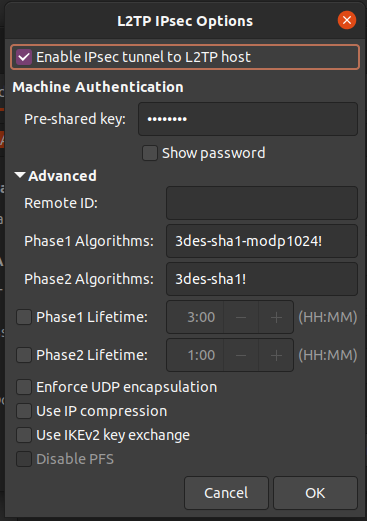Confirm settings with the OK button
This screenshot has height=521, width=367.
click(315, 493)
